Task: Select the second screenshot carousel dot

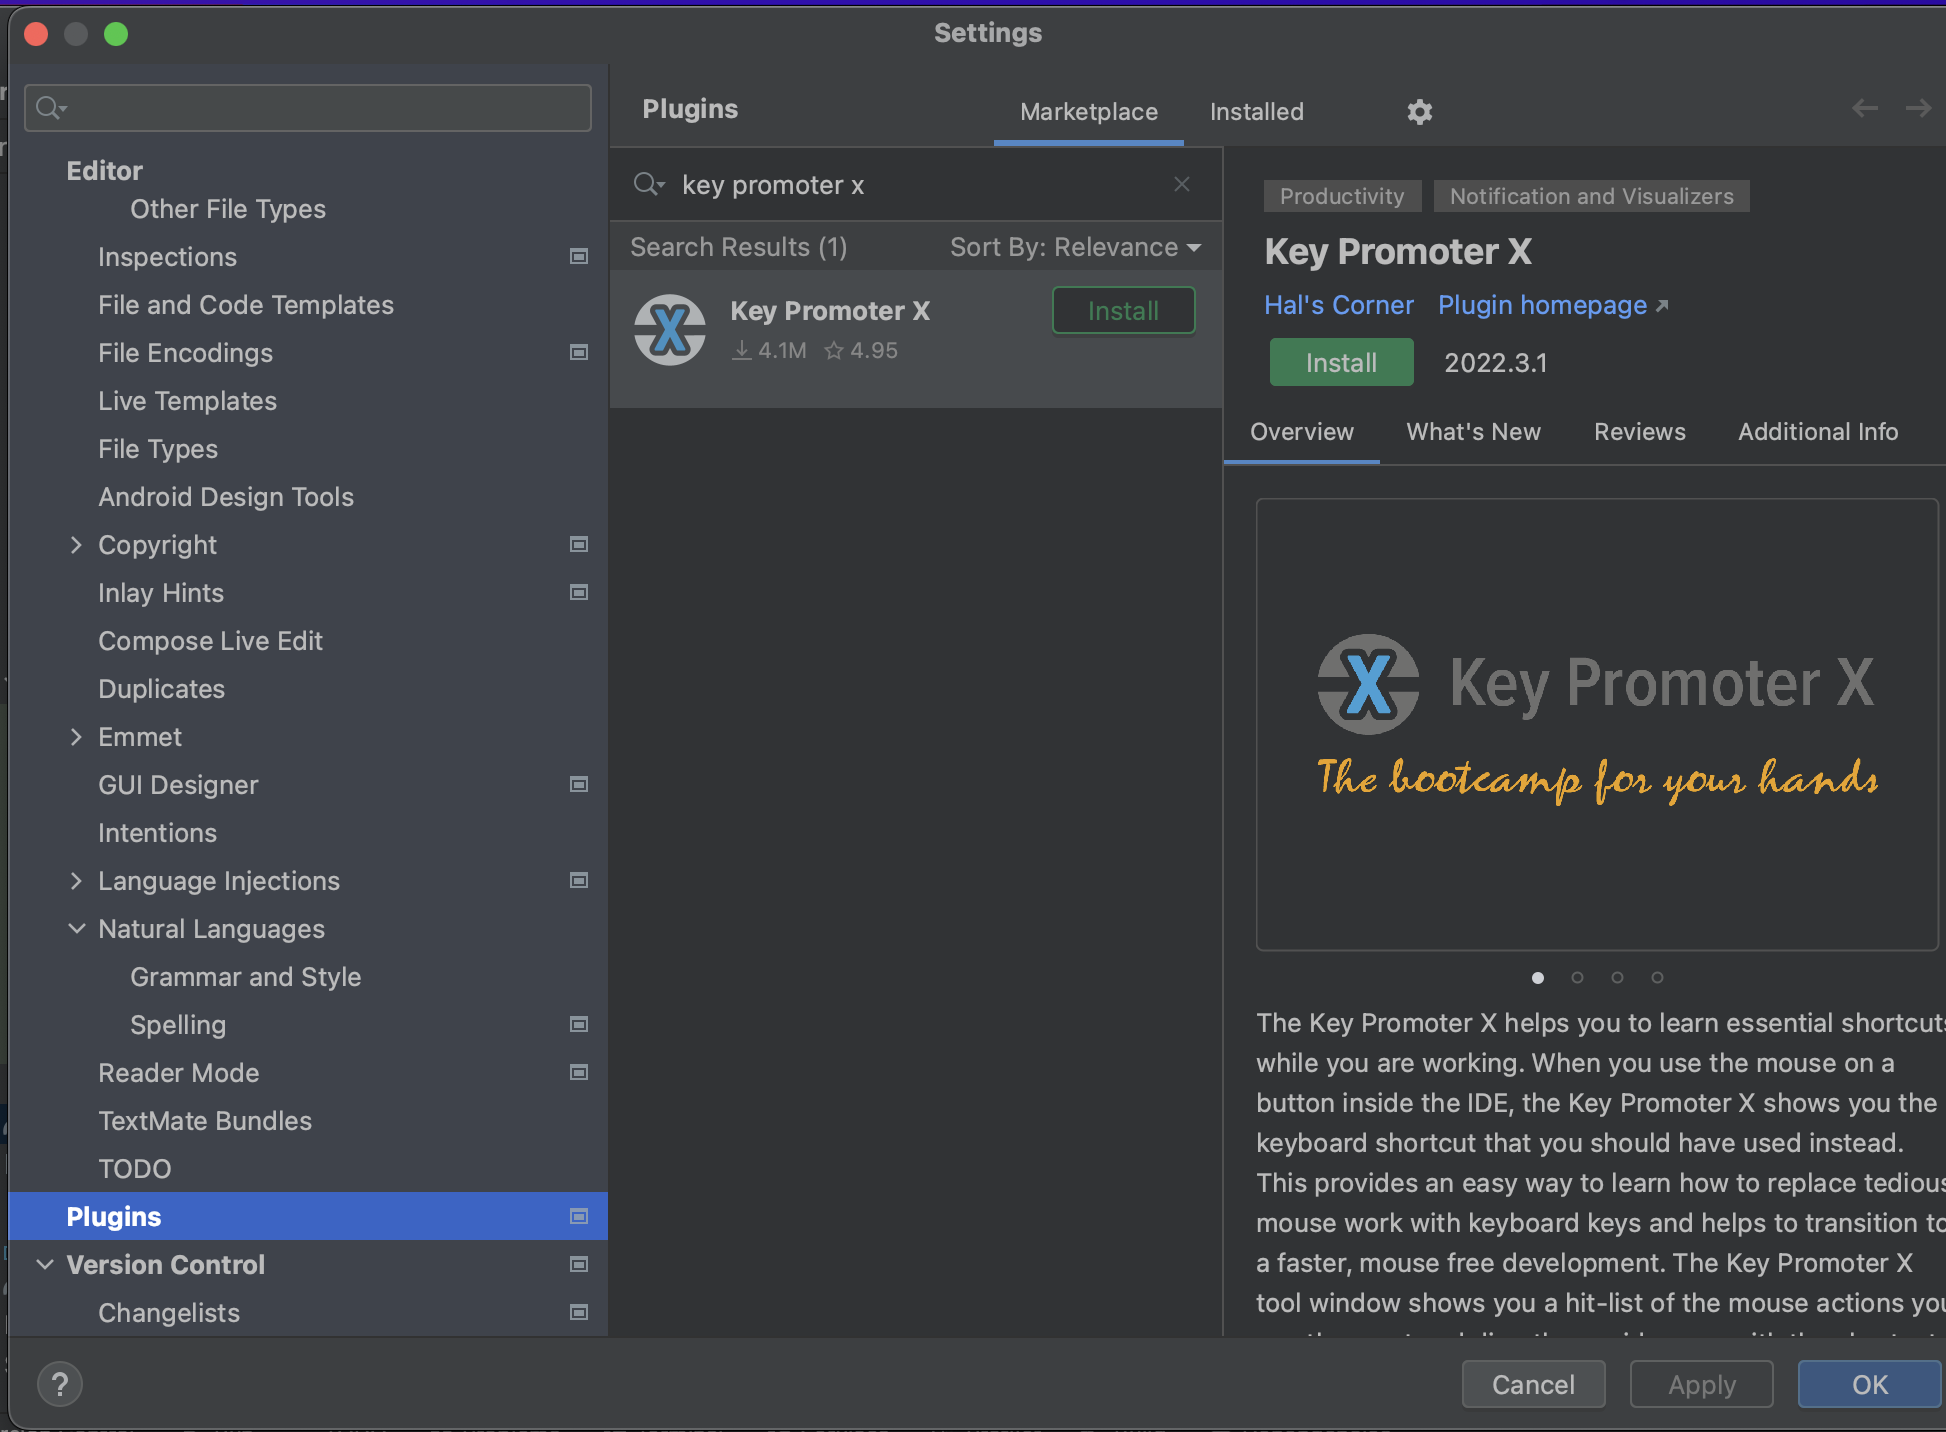Action: [1577, 978]
